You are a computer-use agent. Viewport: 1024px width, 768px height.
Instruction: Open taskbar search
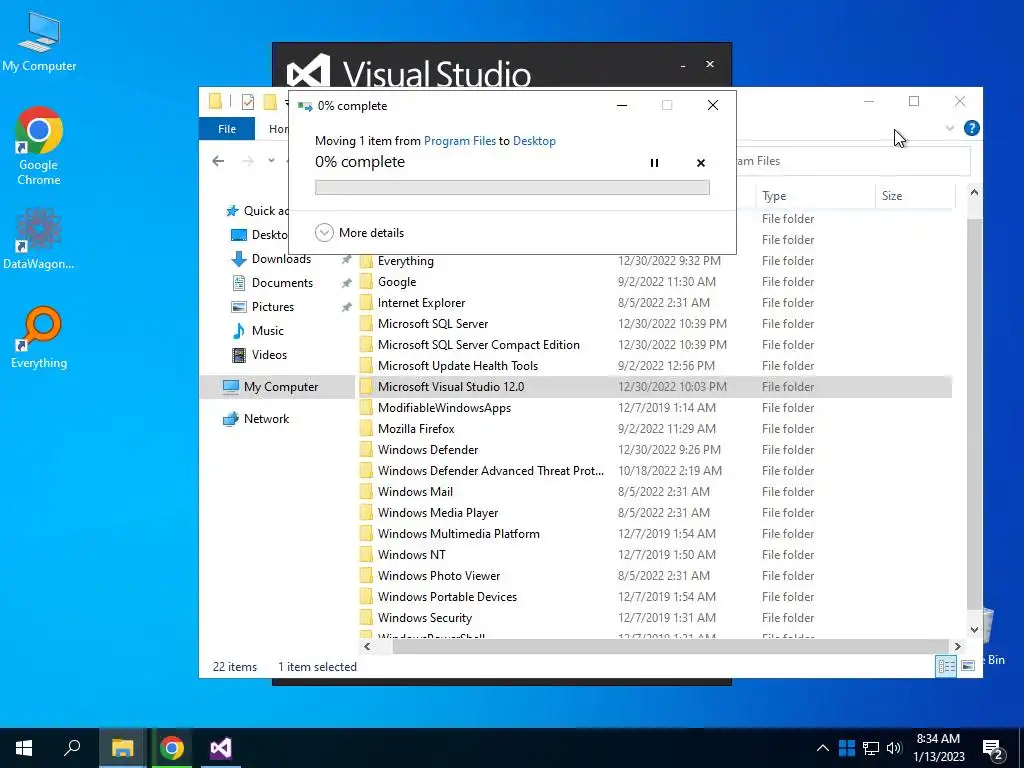click(x=72, y=748)
